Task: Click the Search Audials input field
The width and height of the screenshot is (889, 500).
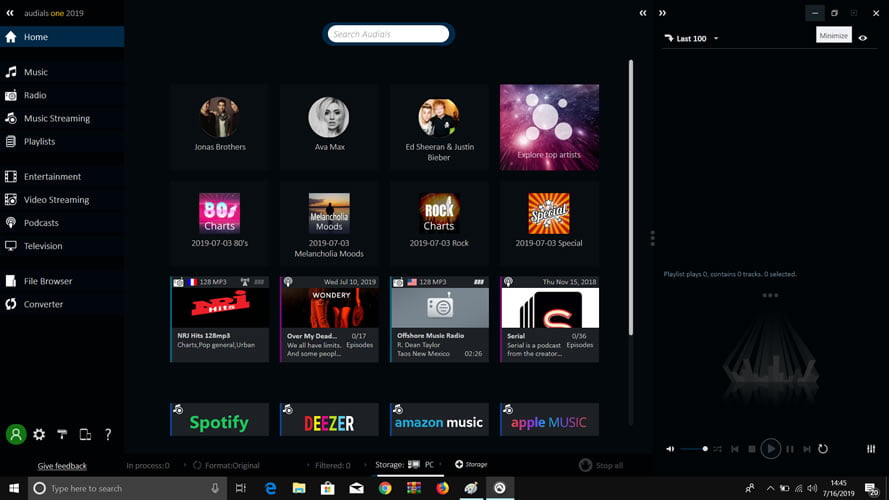Action: click(x=390, y=34)
